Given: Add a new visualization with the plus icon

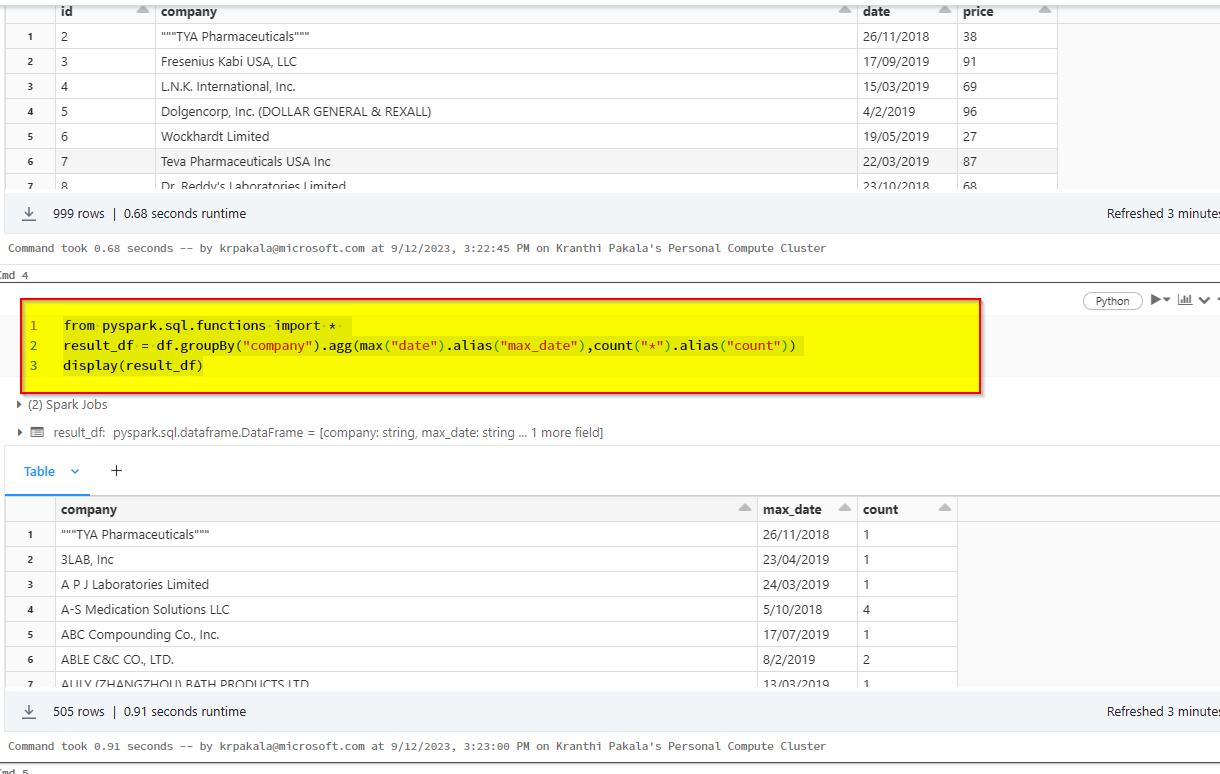Looking at the screenshot, I should pyautogui.click(x=116, y=470).
